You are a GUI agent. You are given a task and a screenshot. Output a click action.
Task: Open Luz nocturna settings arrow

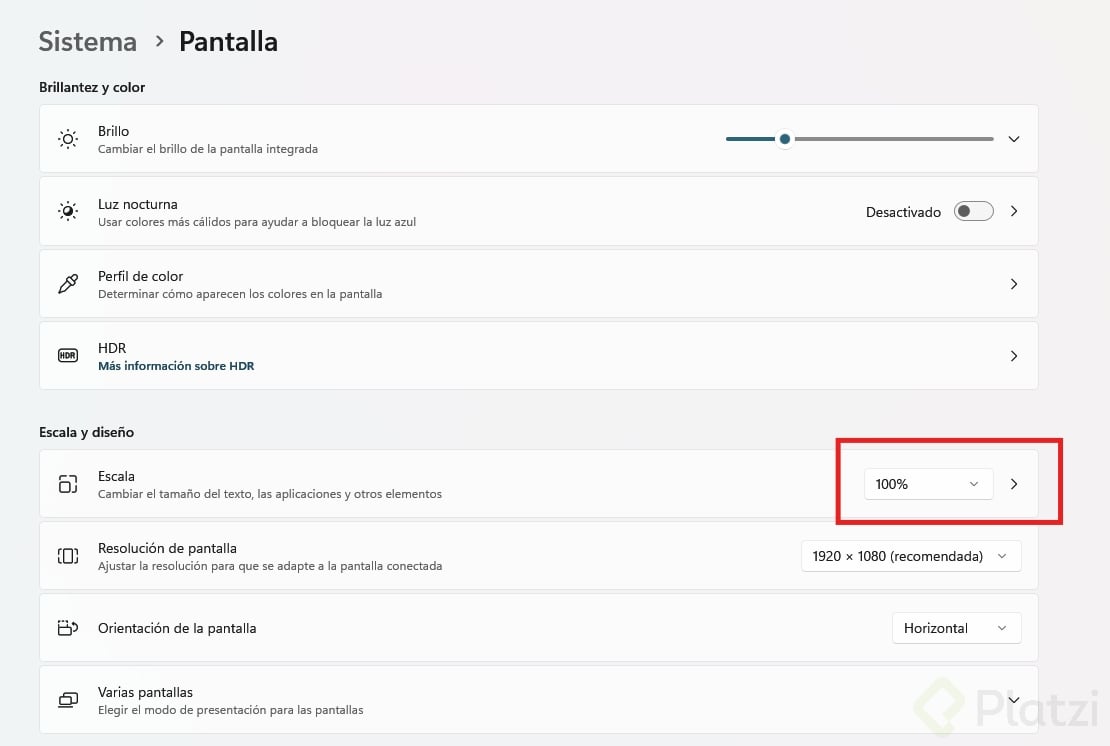pyautogui.click(x=1014, y=211)
